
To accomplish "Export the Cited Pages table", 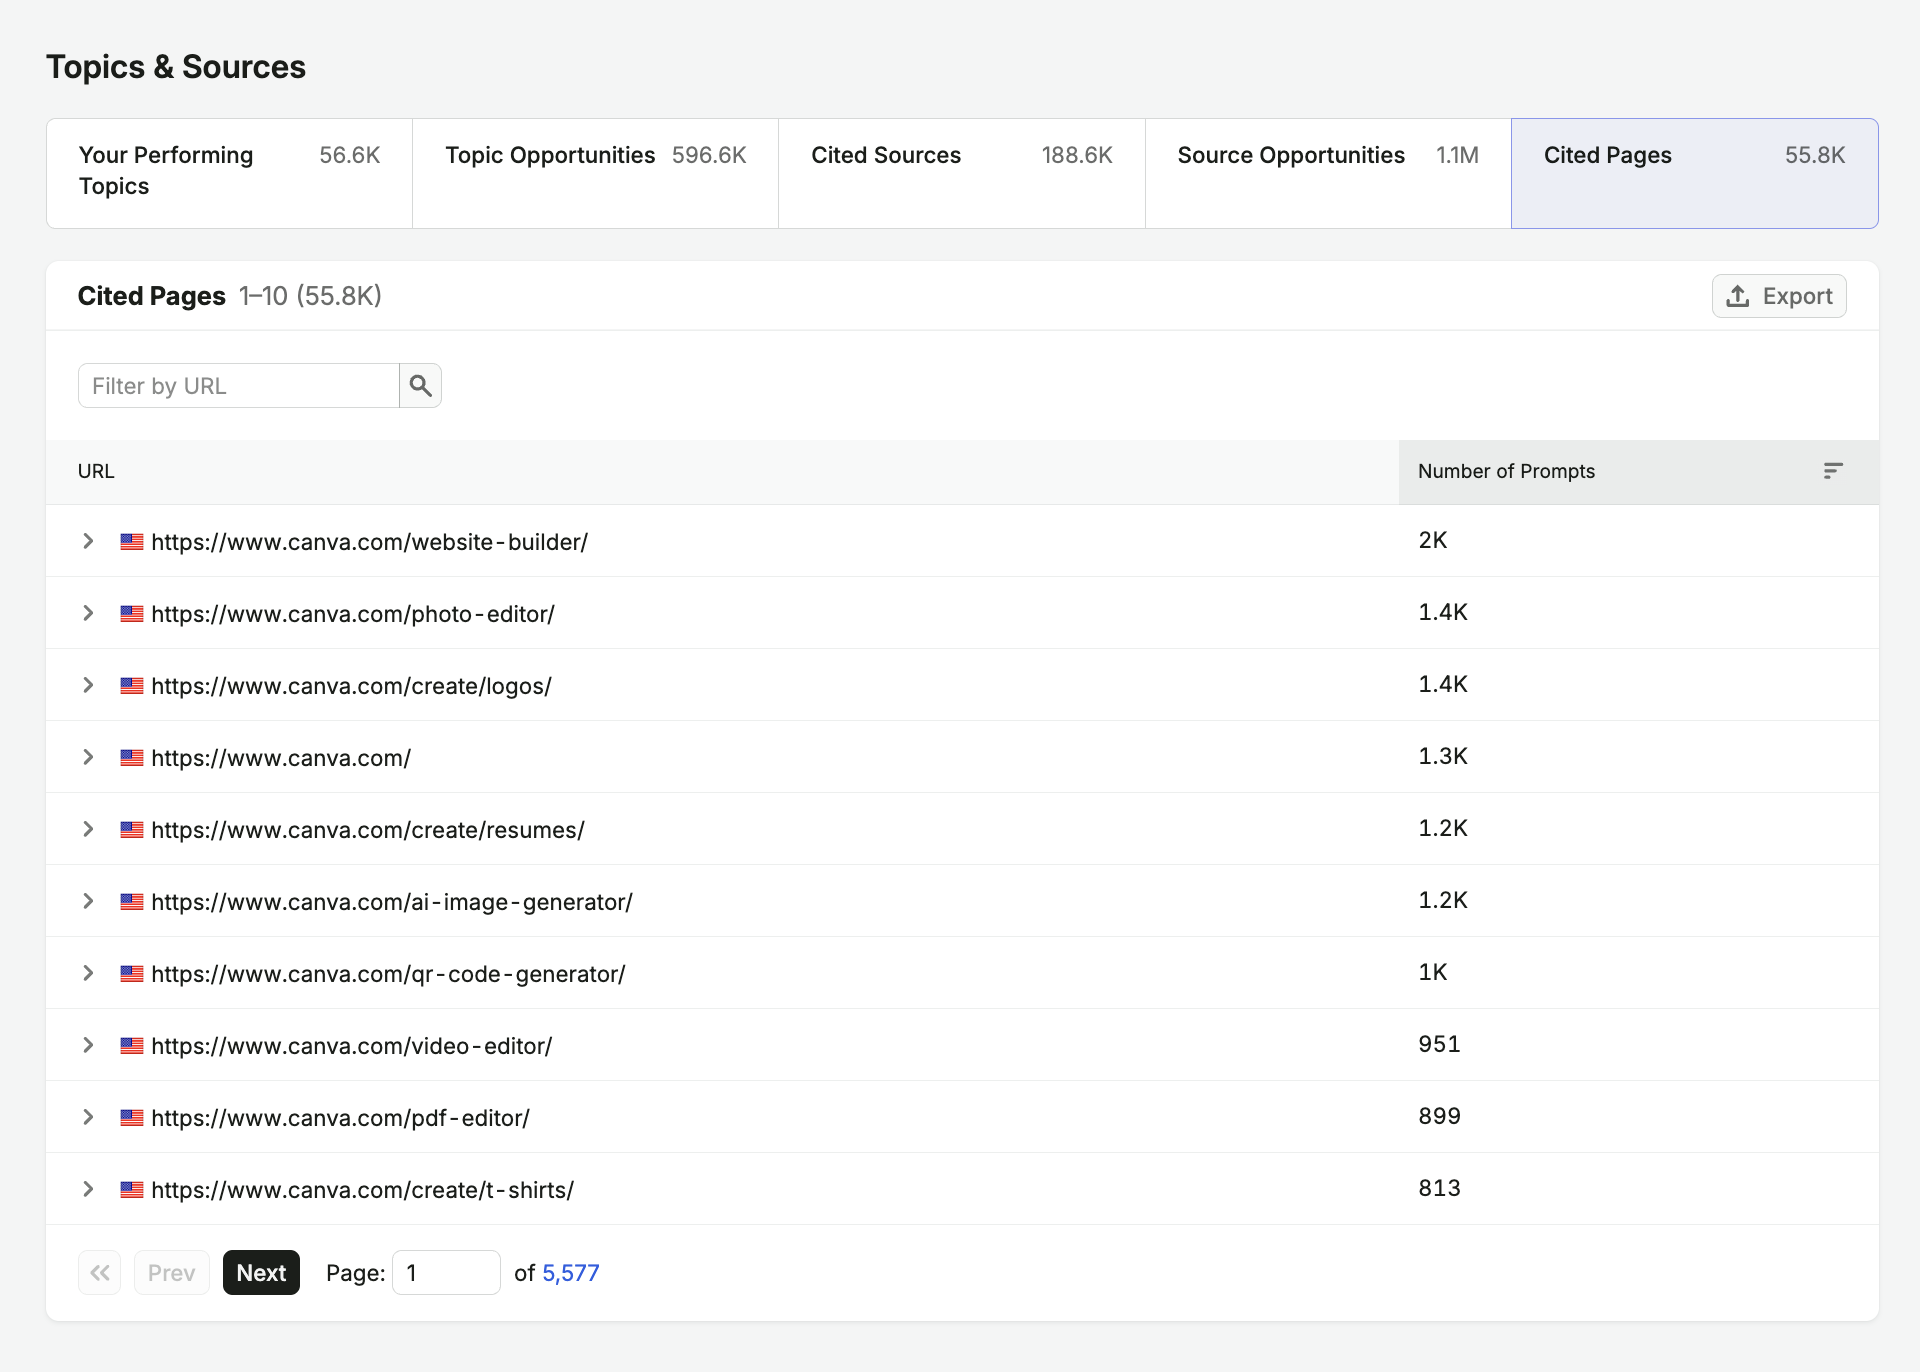I will 1779,296.
